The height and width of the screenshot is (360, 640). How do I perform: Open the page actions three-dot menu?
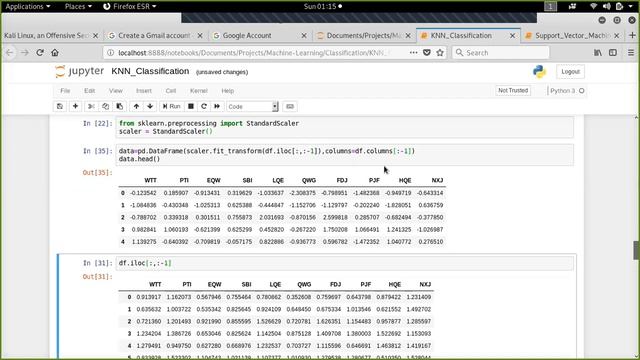coord(413,53)
